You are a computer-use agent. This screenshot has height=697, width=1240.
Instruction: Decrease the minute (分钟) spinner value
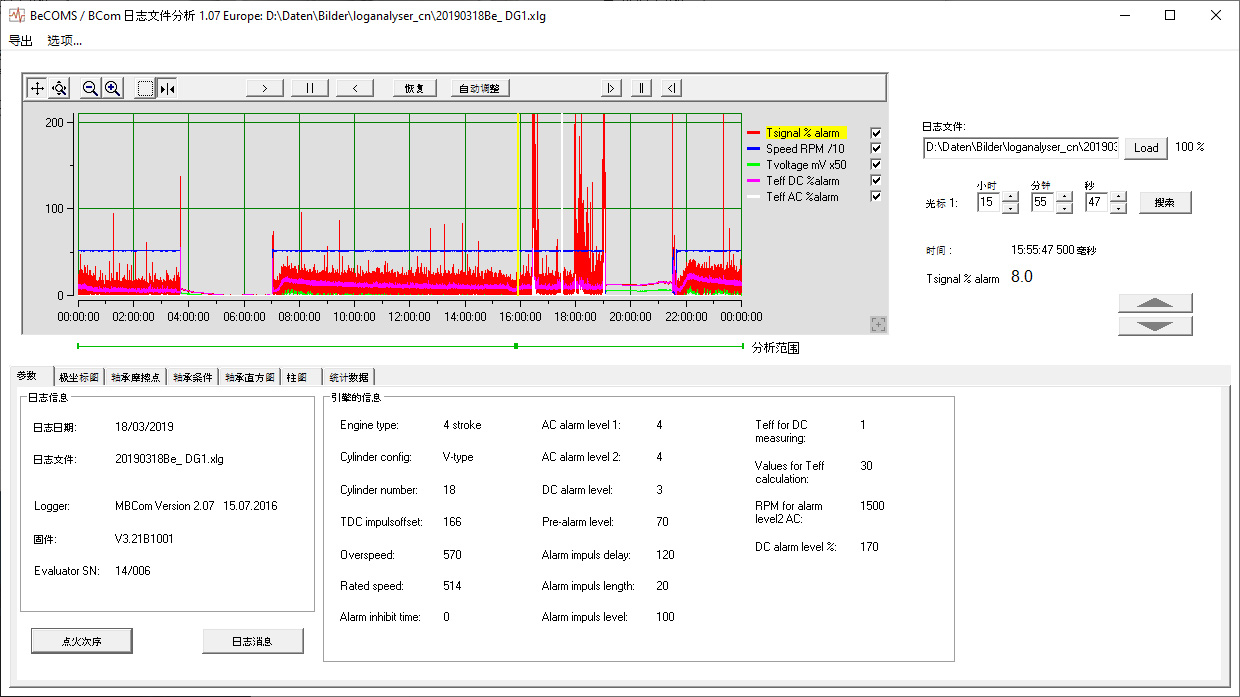point(1064,208)
